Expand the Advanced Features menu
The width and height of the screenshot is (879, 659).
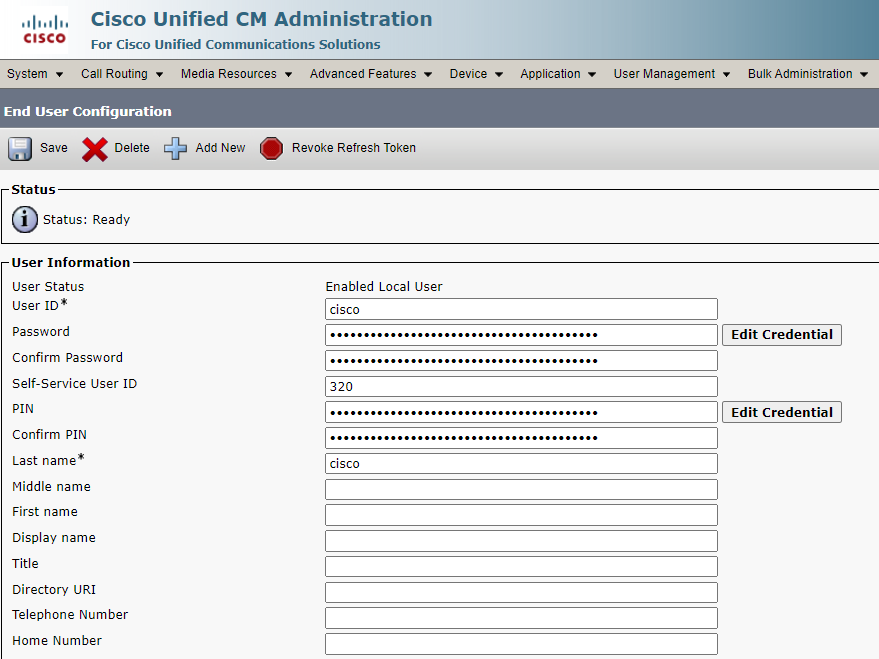[370, 74]
